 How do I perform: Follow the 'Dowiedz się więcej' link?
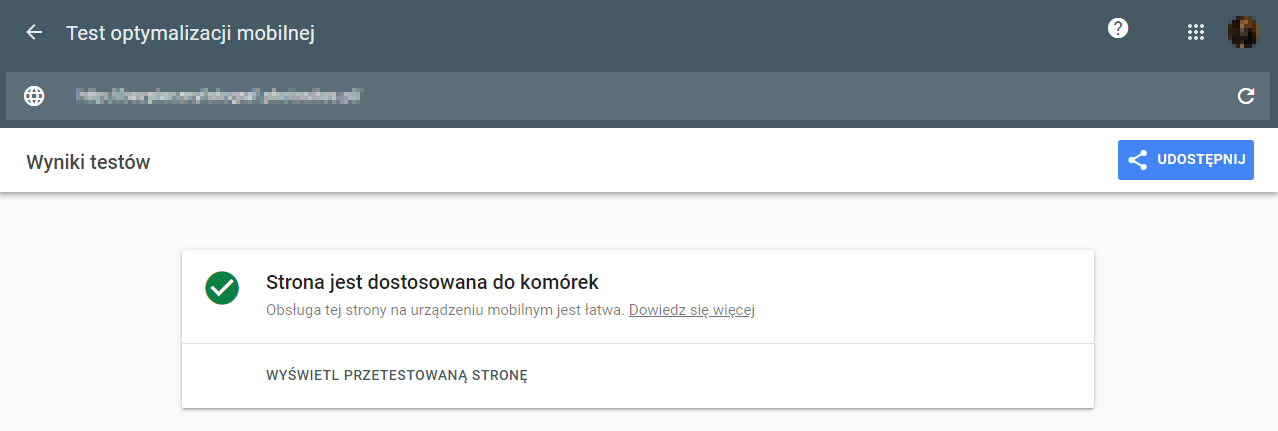click(691, 310)
